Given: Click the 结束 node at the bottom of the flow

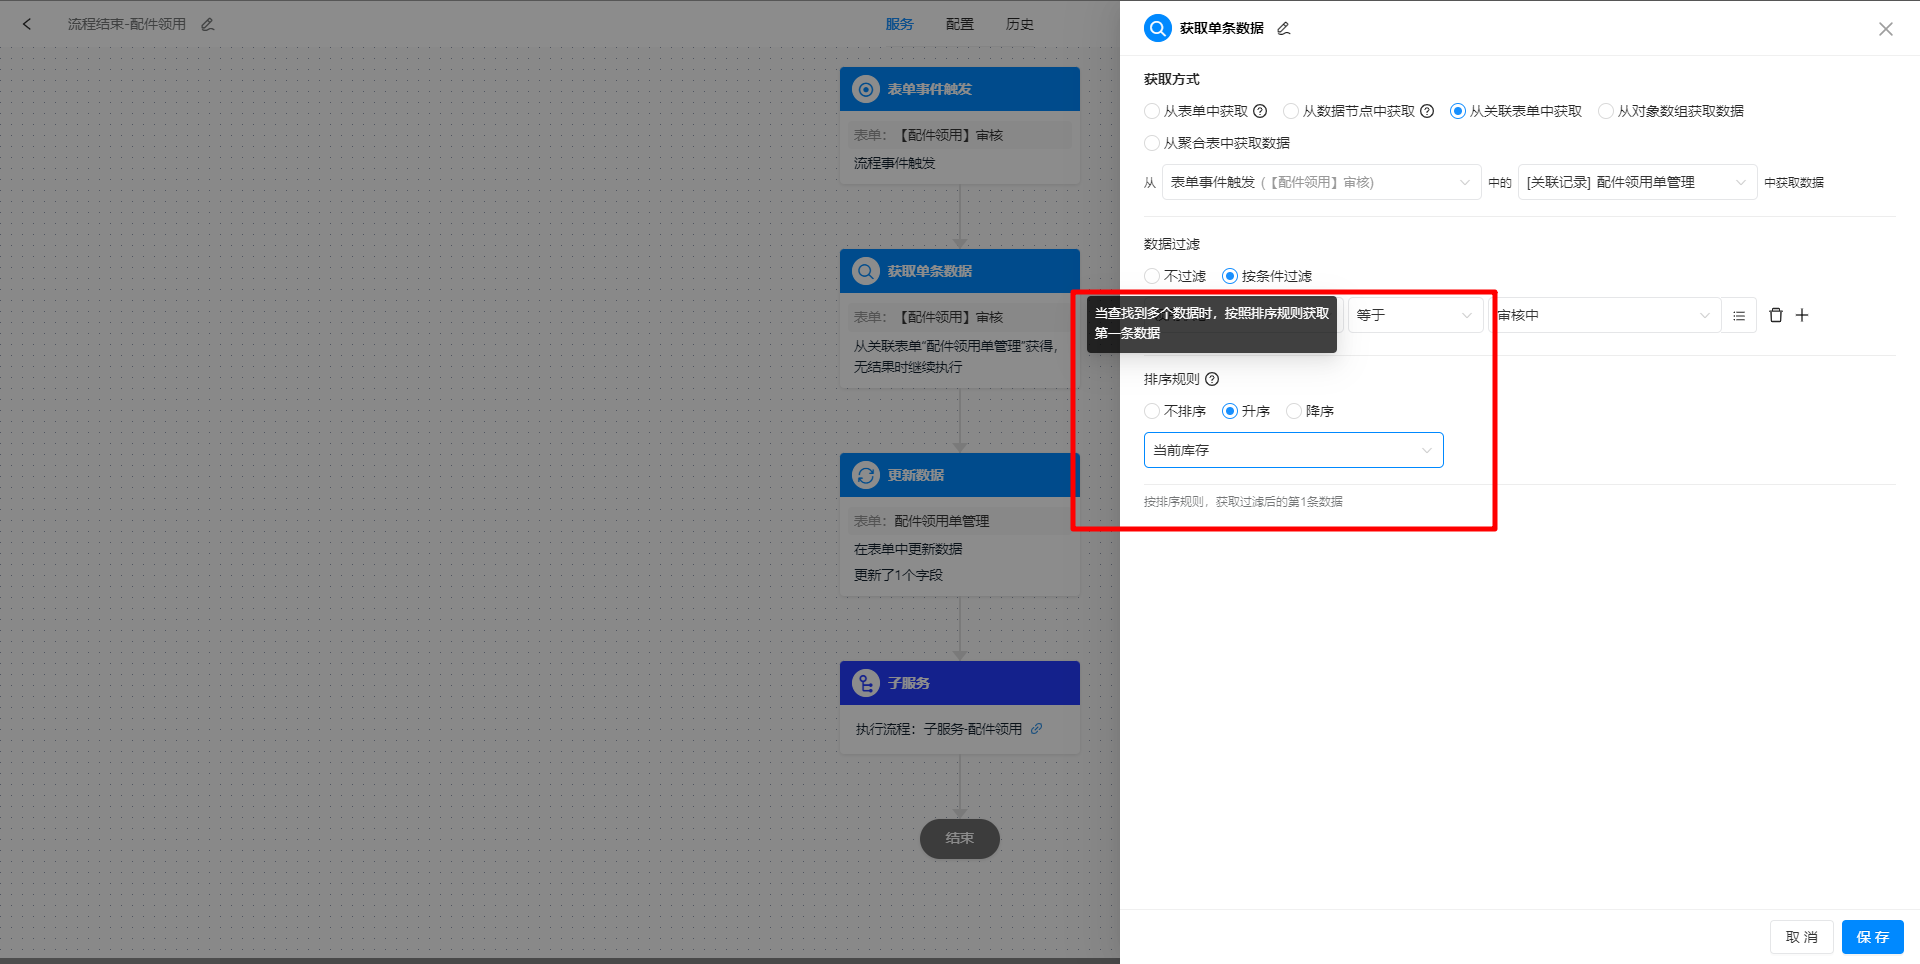Looking at the screenshot, I should [959, 839].
